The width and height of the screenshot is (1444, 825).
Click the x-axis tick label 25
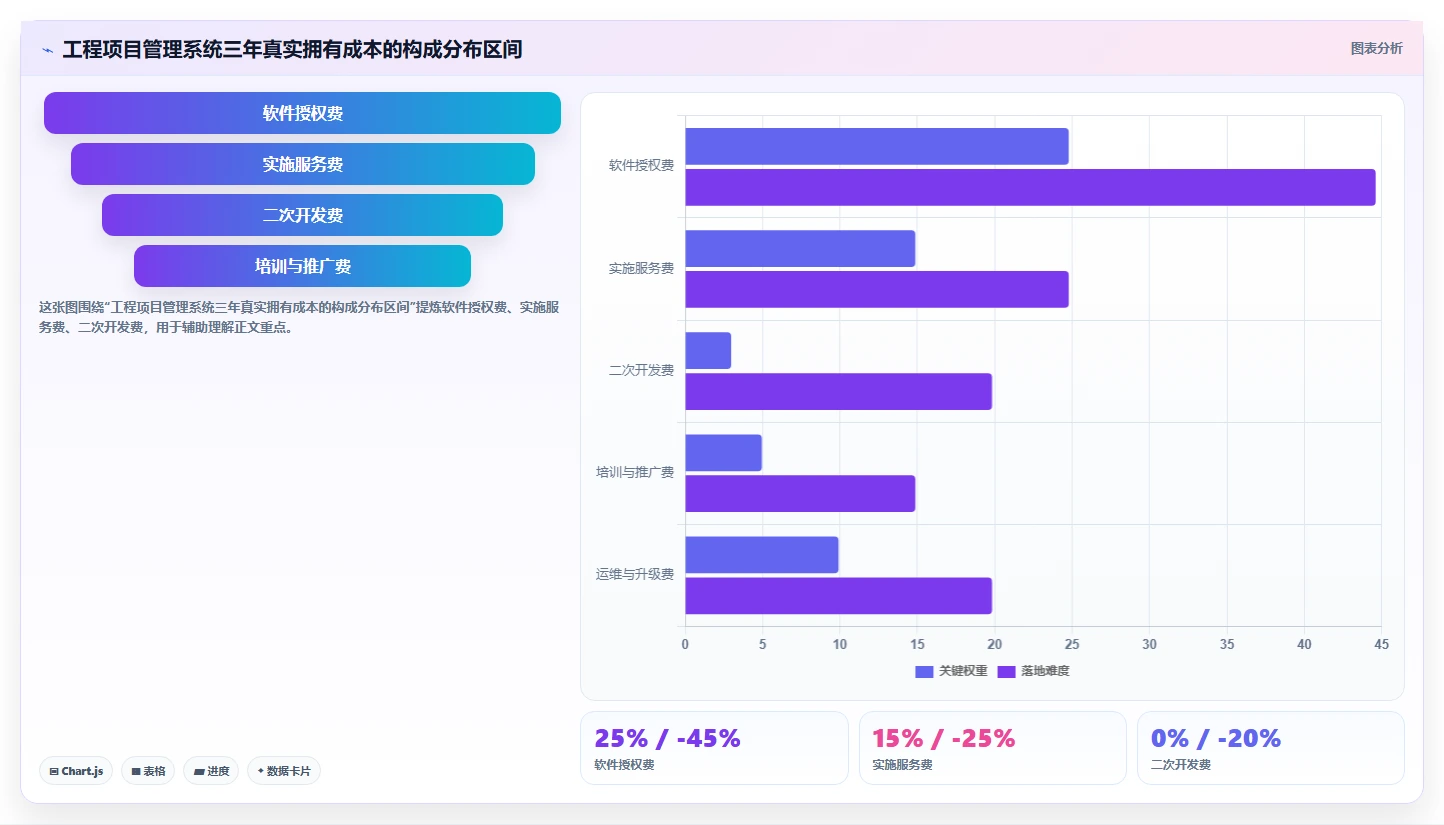(1072, 645)
